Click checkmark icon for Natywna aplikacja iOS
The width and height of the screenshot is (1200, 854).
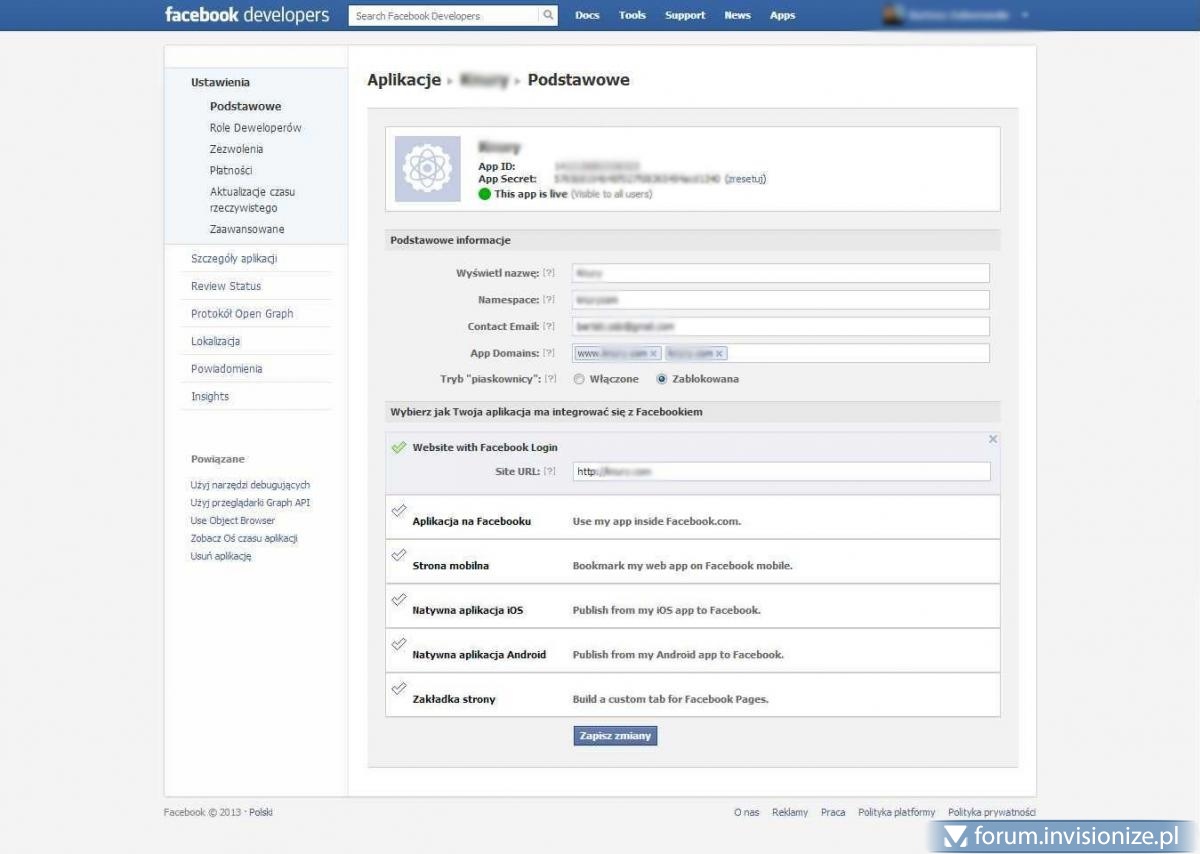(x=399, y=599)
